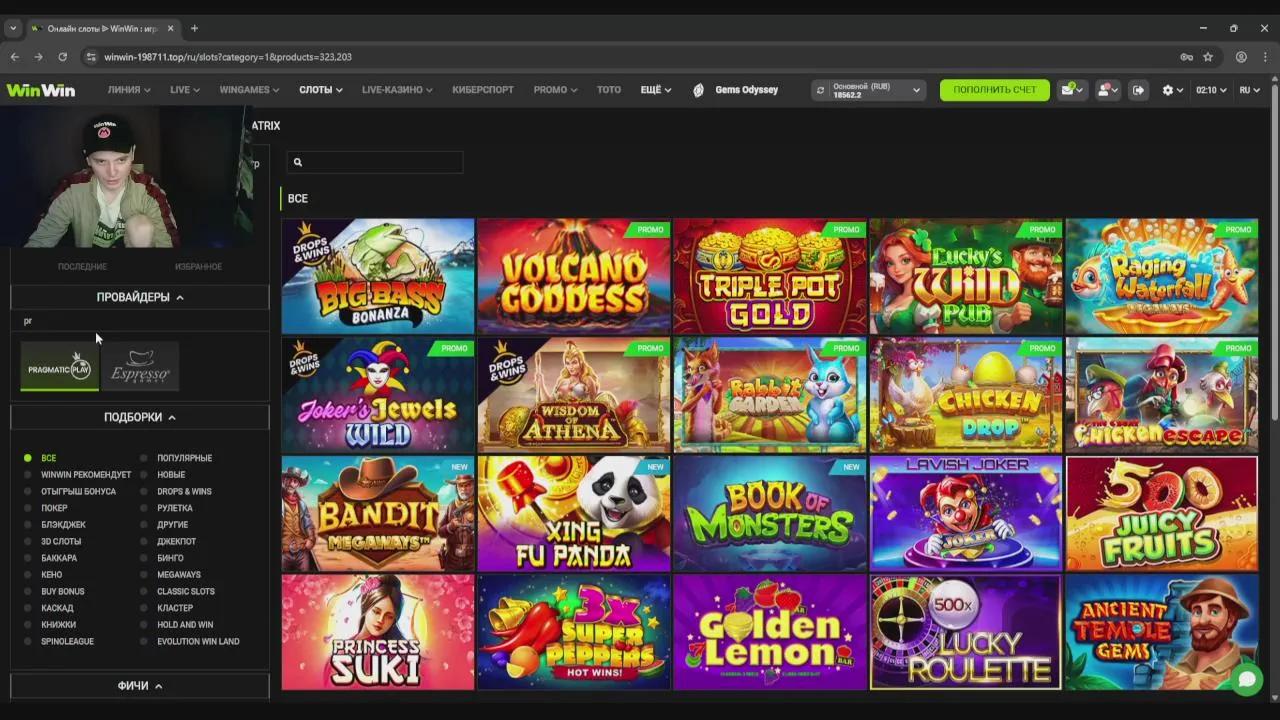The image size is (1280, 720).
Task: Click the logout icon
Action: pyautogui.click(x=1138, y=90)
